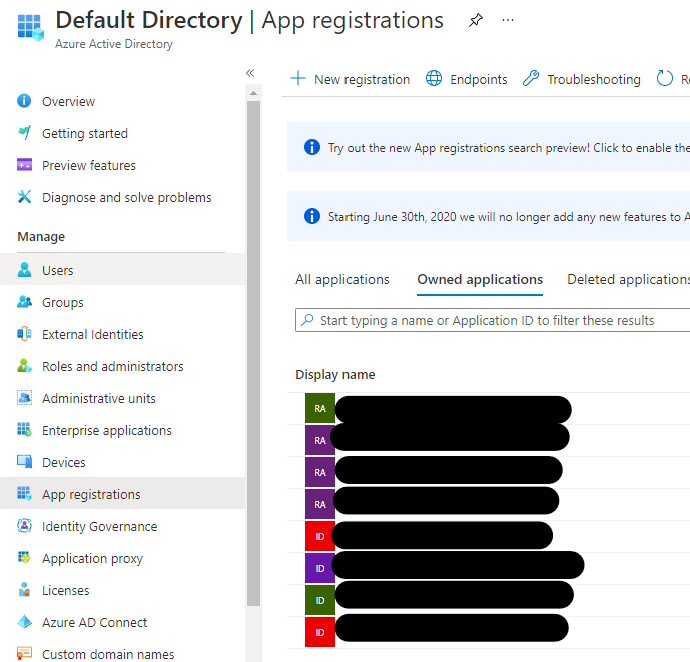The width and height of the screenshot is (690, 662).
Task: Collapse the left sidebar with double chevron
Action: click(x=250, y=73)
